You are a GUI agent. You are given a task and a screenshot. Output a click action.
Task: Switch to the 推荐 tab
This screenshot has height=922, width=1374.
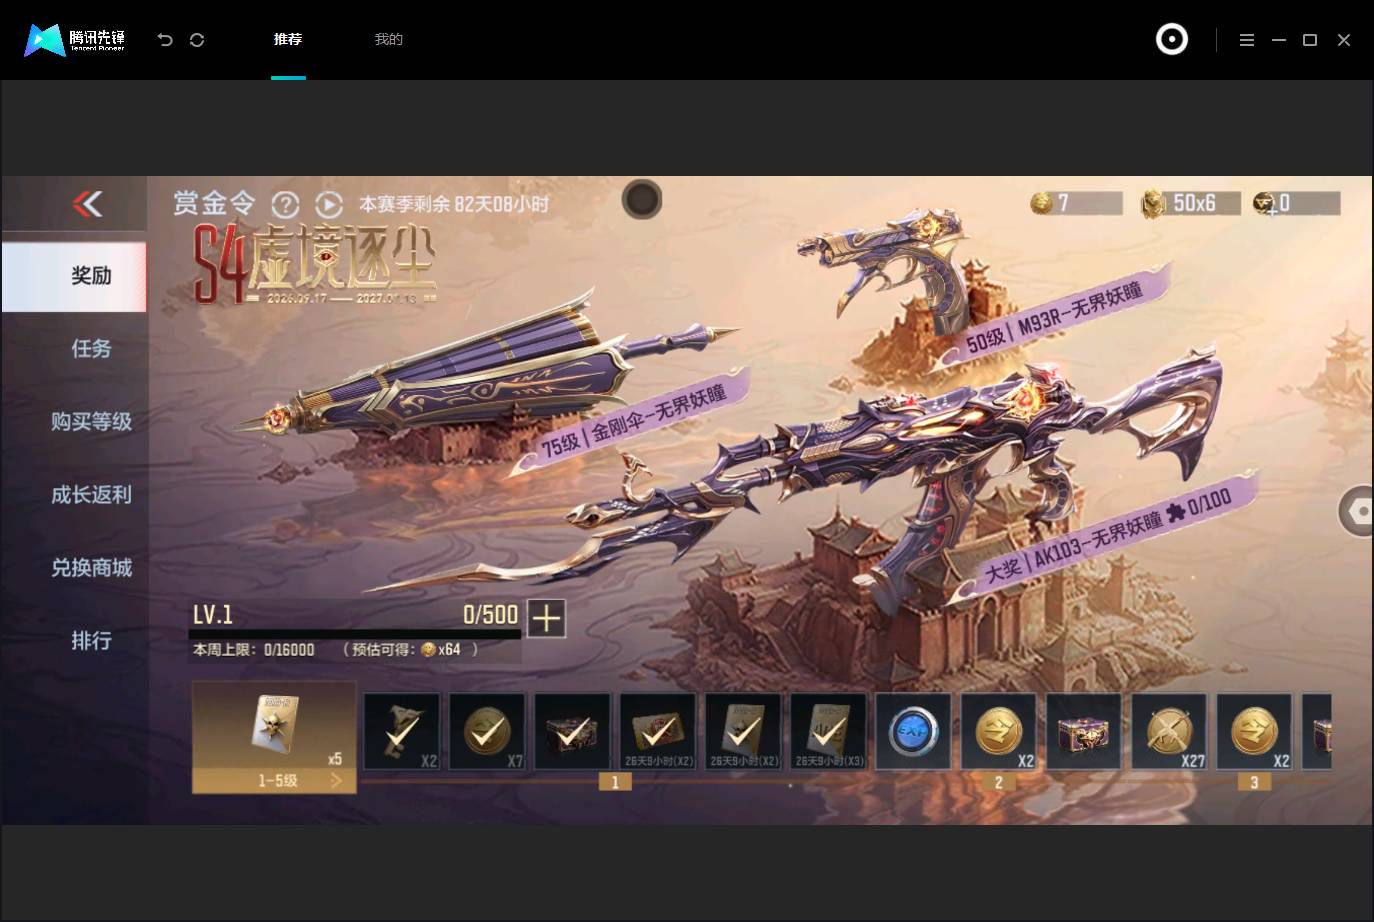coord(288,40)
